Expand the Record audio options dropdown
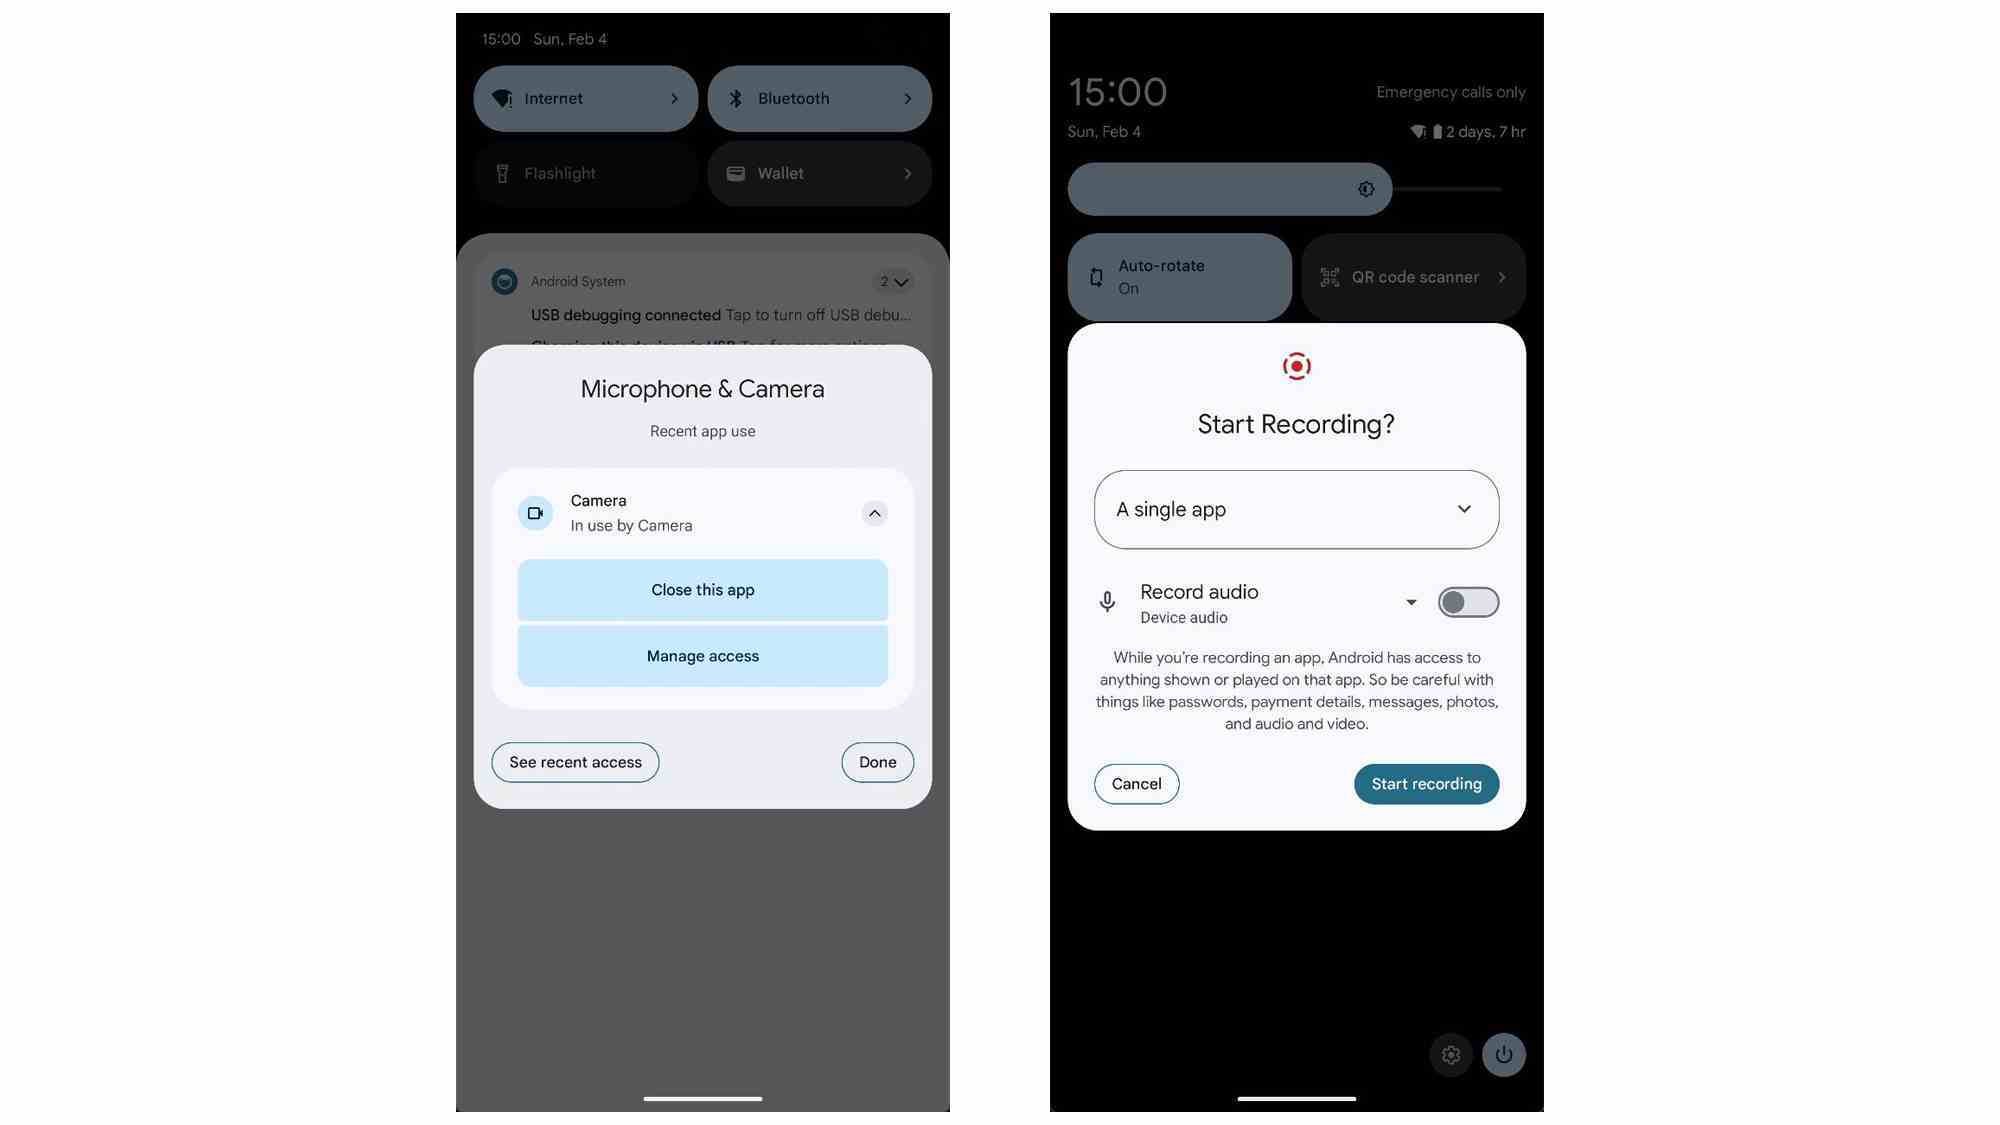The height and width of the screenshot is (1125, 2000). coord(1409,600)
